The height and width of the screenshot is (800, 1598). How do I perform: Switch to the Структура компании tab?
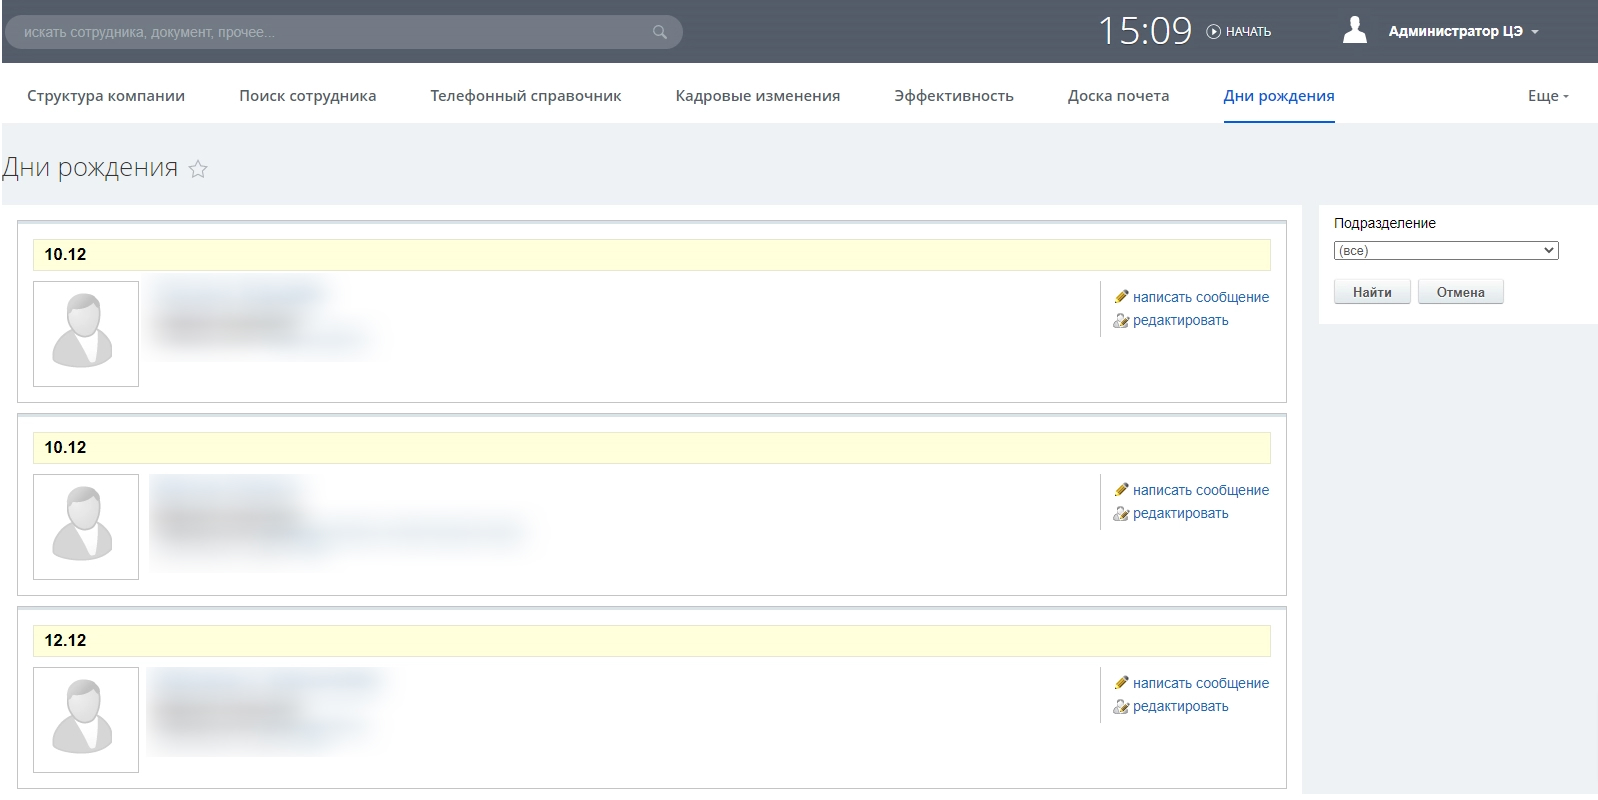[106, 96]
